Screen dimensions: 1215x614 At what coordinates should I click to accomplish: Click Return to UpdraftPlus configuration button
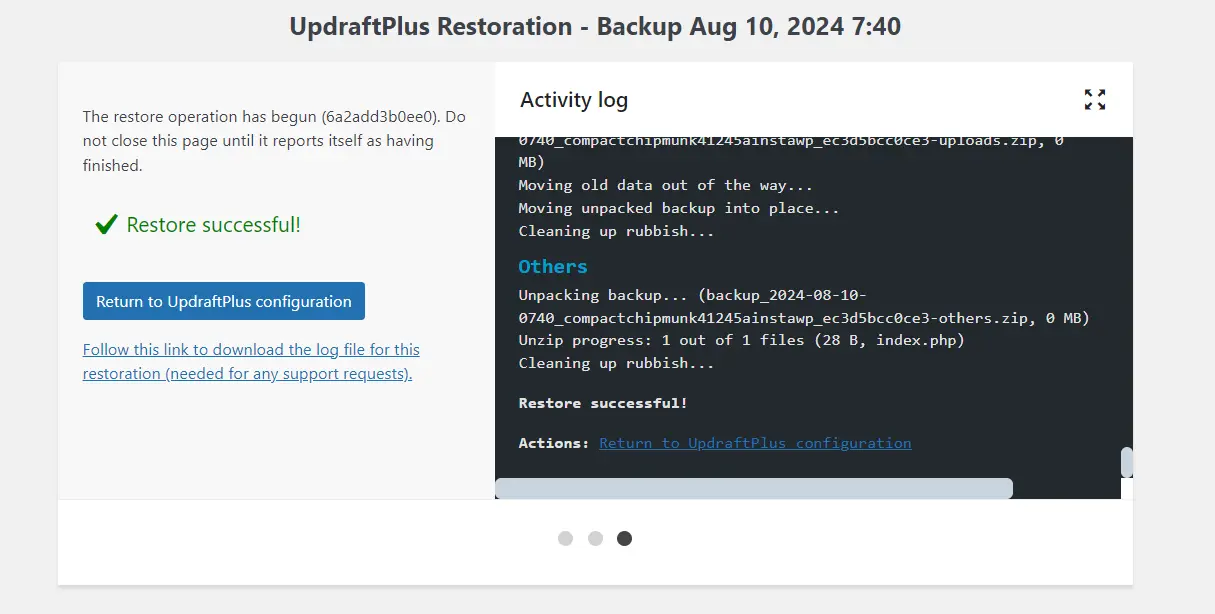(224, 301)
